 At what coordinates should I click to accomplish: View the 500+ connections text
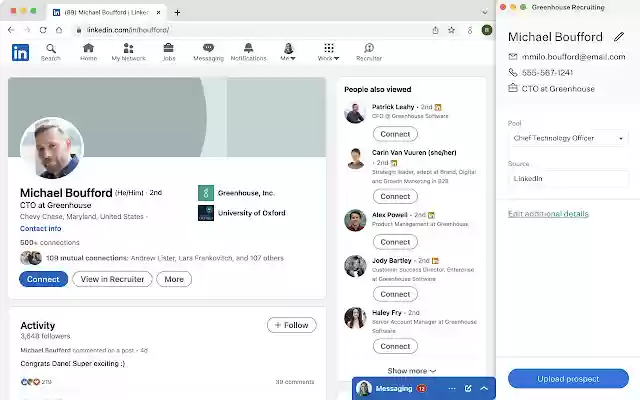tap(50, 242)
